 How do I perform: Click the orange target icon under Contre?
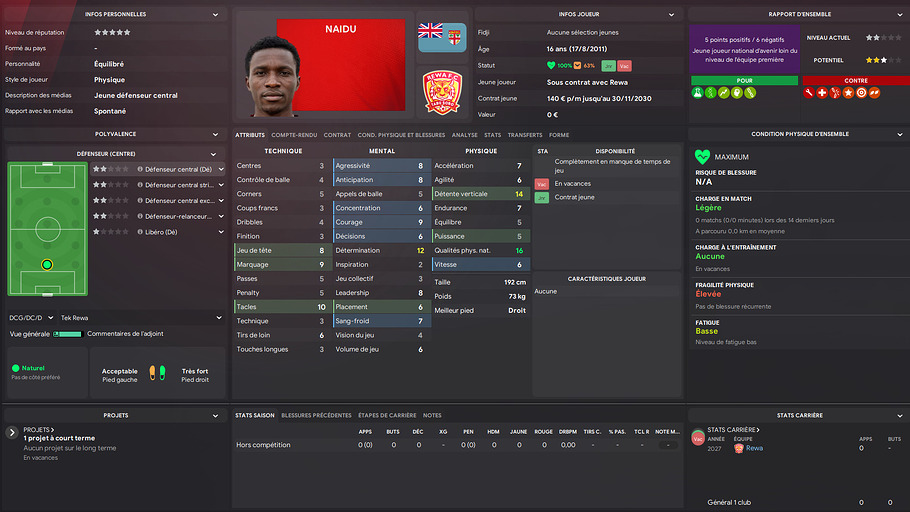pyautogui.click(x=861, y=93)
